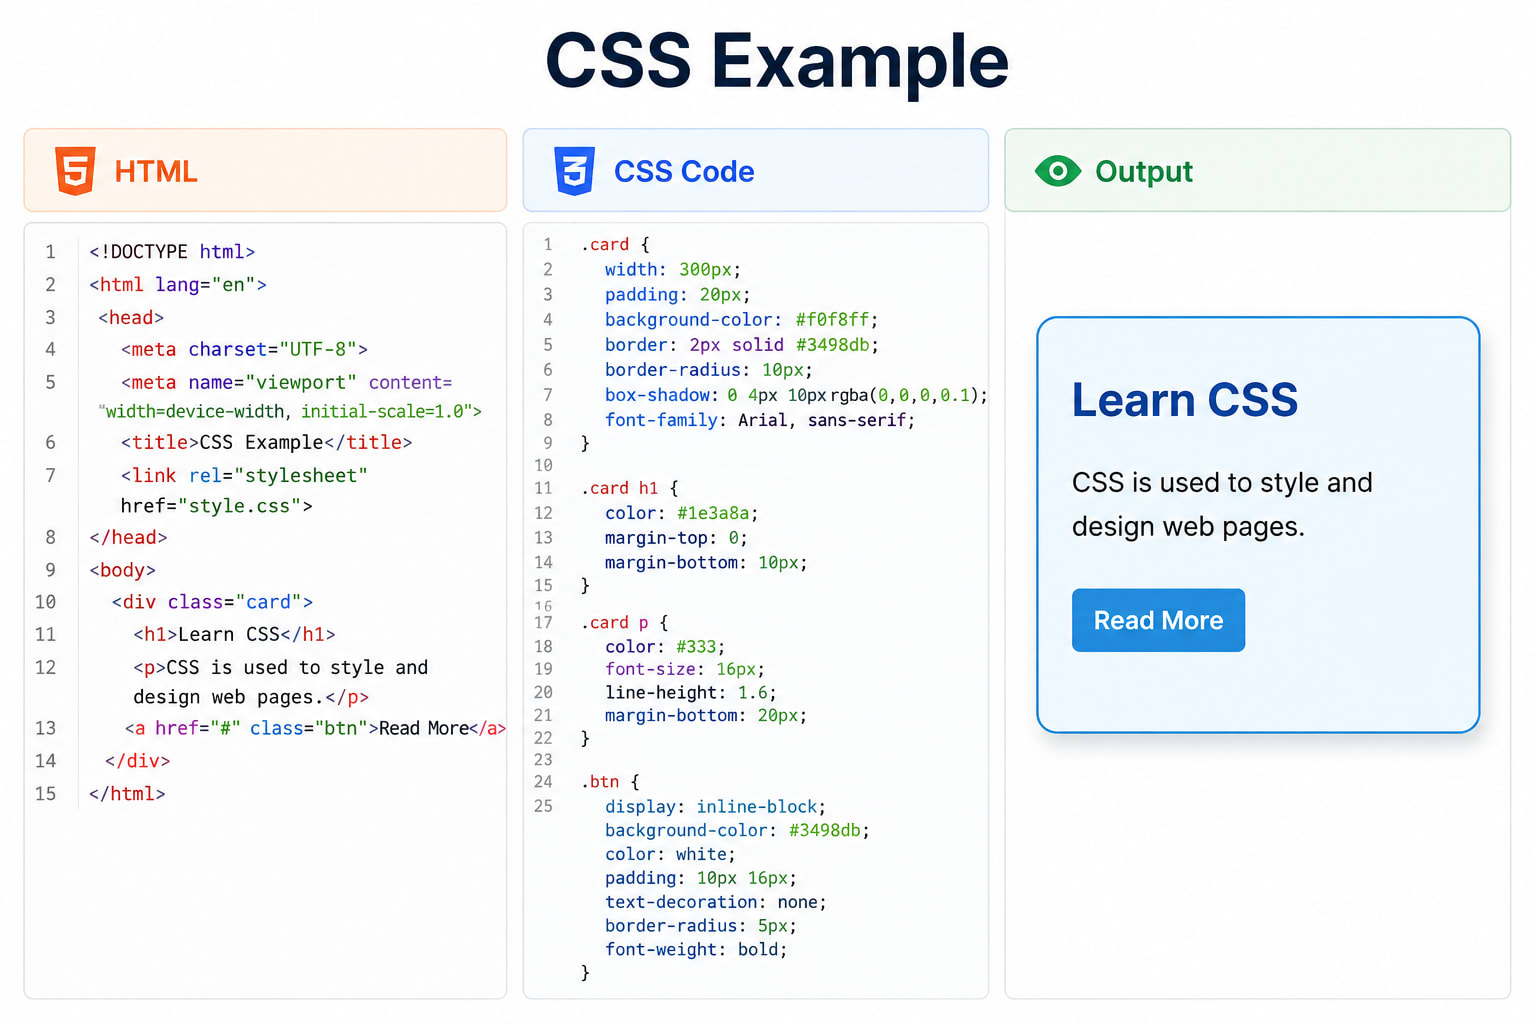This screenshot has width=1536, height=1024.
Task: Click the 'background-color: #3498db;' line
Action: (737, 831)
